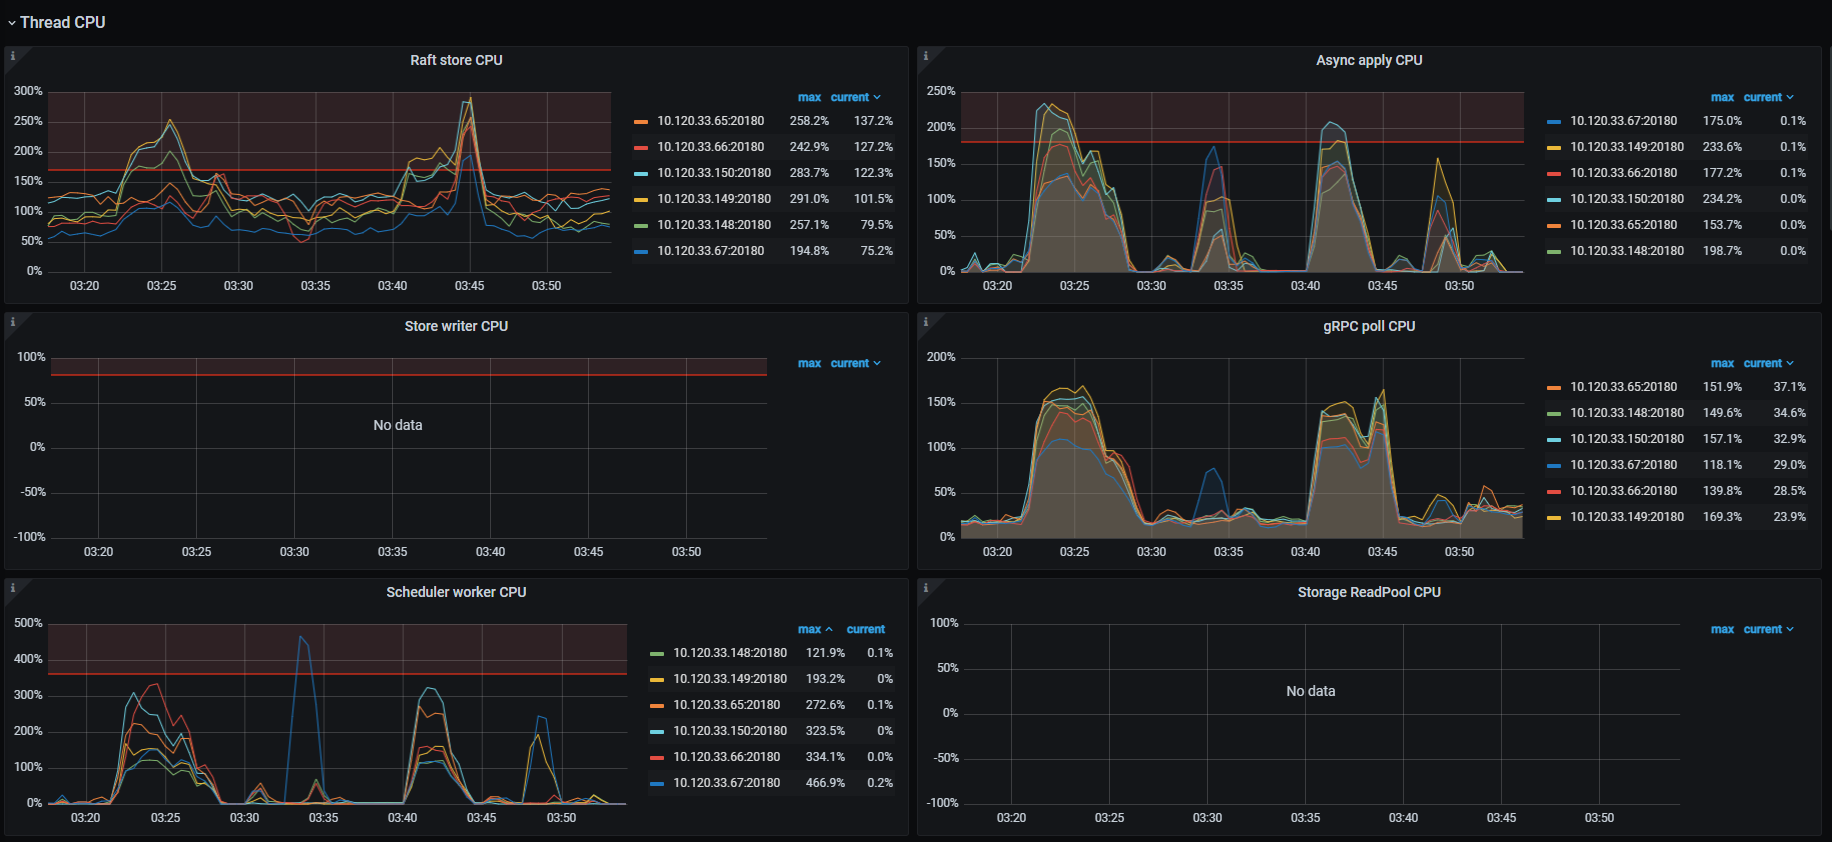
Task: Toggle series 10.120.33.150:20180 in Raft store CPU
Action: coord(714,173)
